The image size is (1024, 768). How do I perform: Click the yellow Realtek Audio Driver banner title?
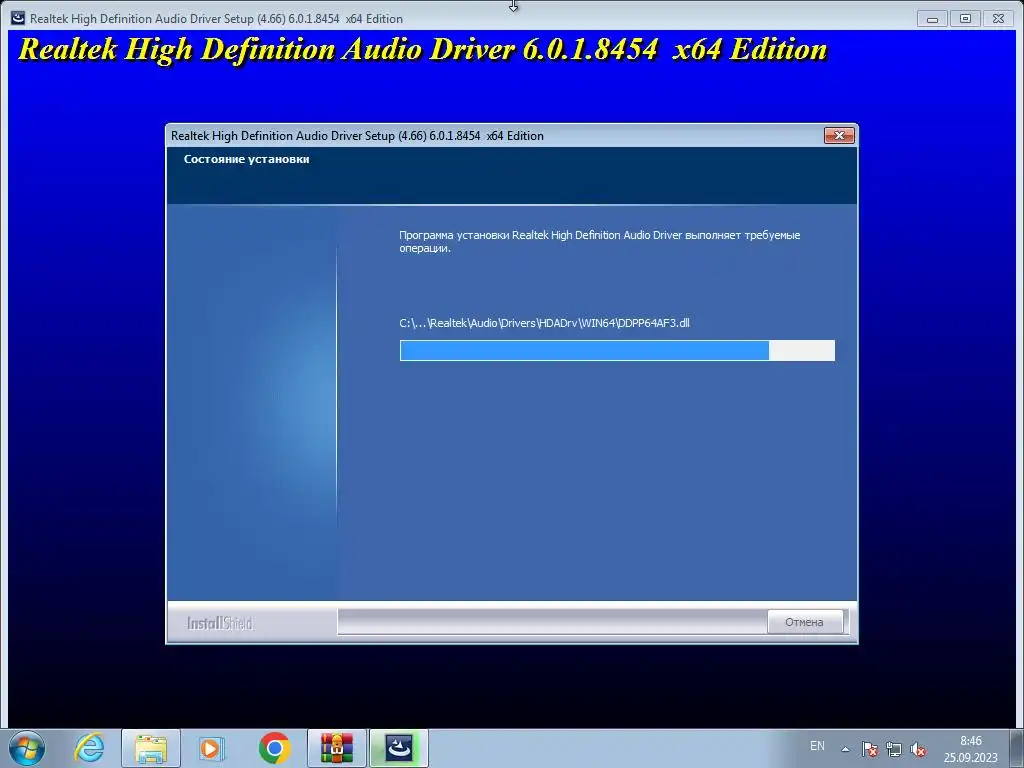[423, 50]
